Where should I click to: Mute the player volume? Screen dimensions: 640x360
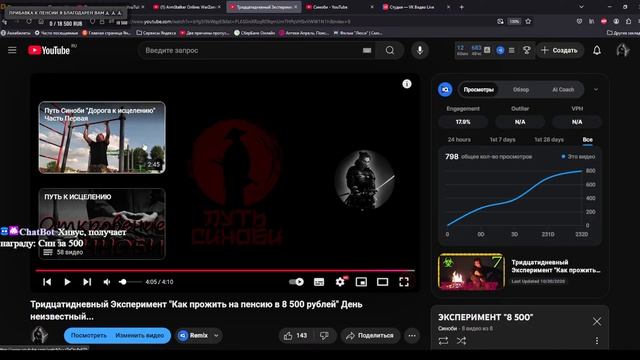click(107, 282)
